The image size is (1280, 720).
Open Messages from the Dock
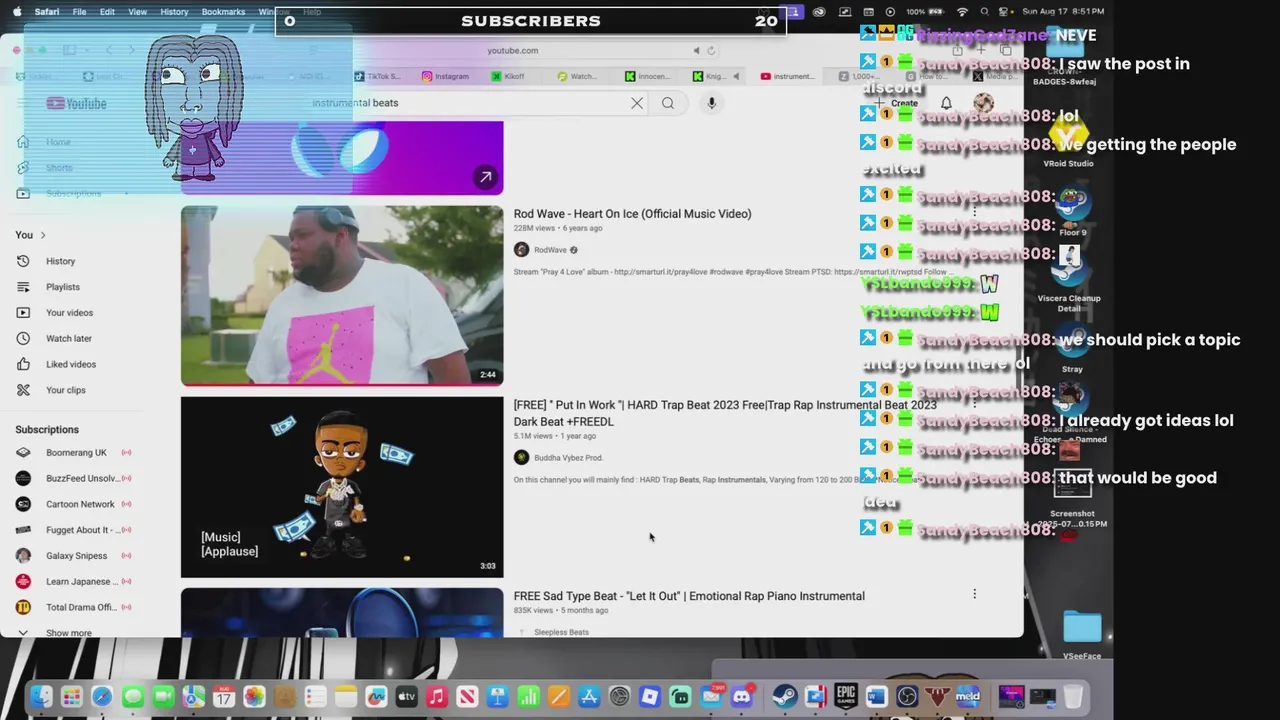coord(132,697)
